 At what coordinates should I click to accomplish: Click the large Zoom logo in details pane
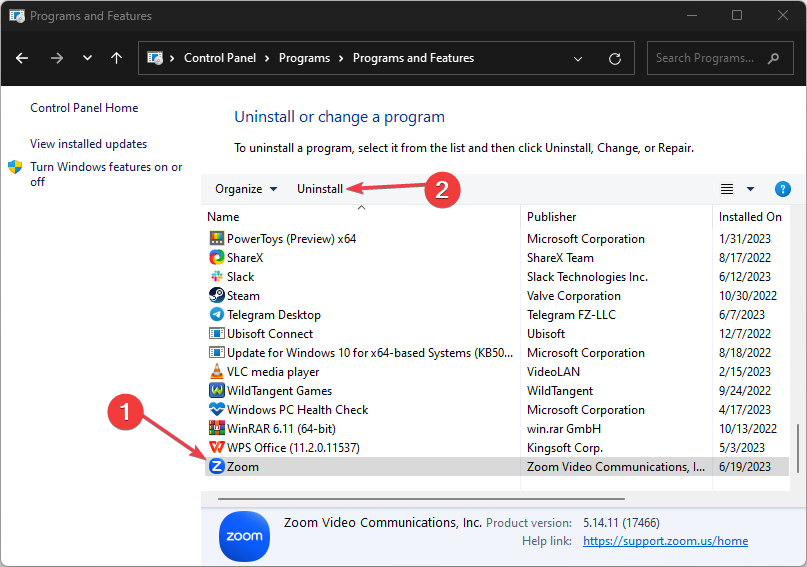pos(244,536)
